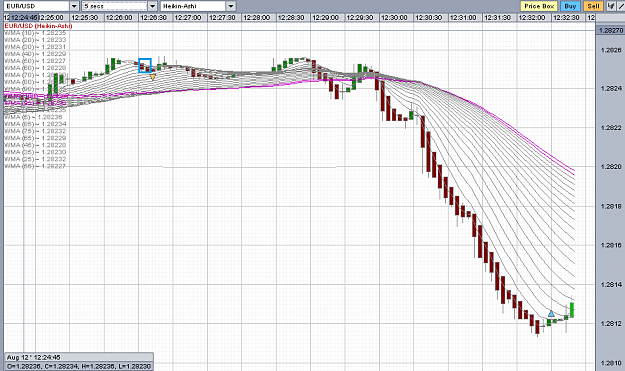Click the O/C/H/L values readout
Screen dimensions: 625x371
click(x=79, y=366)
